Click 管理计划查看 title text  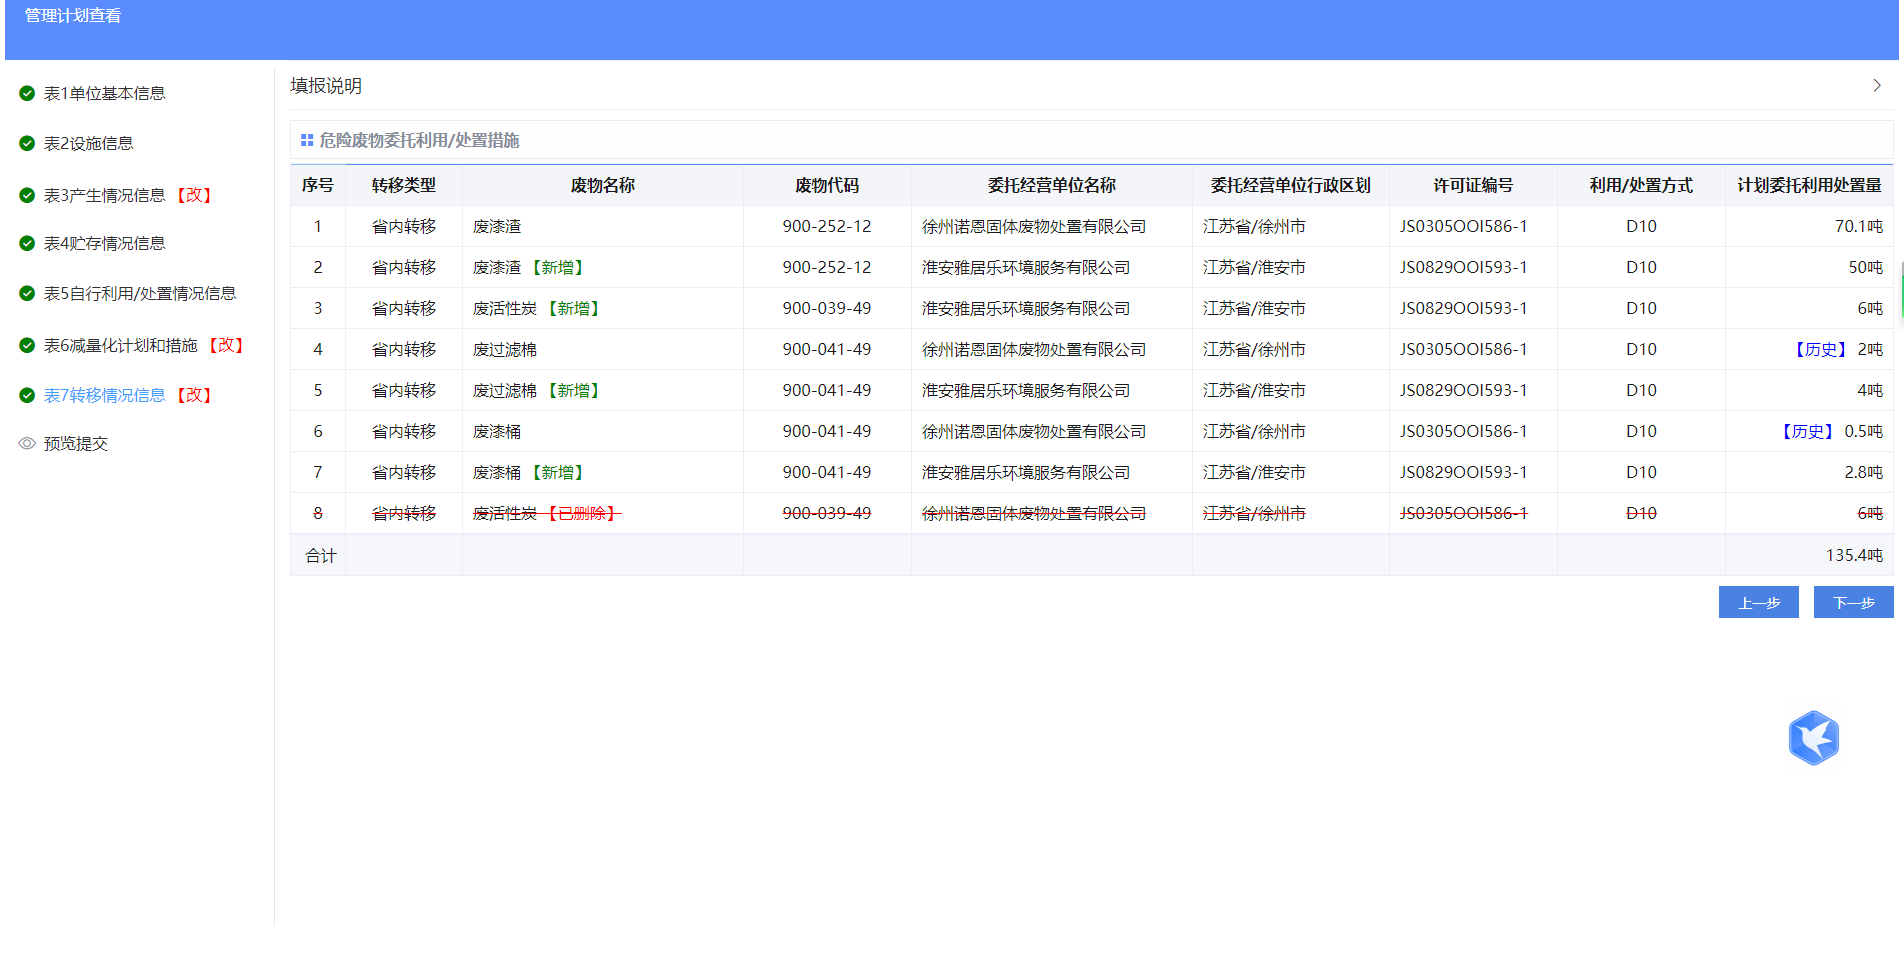[x=73, y=16]
